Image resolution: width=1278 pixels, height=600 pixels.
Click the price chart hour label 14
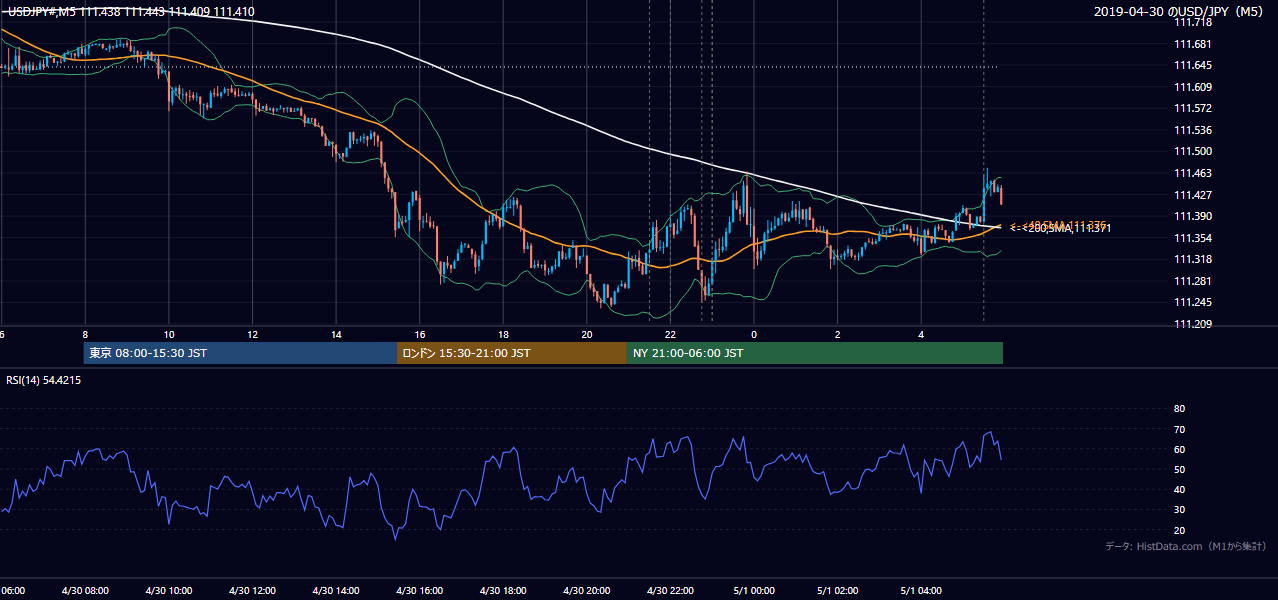point(336,335)
